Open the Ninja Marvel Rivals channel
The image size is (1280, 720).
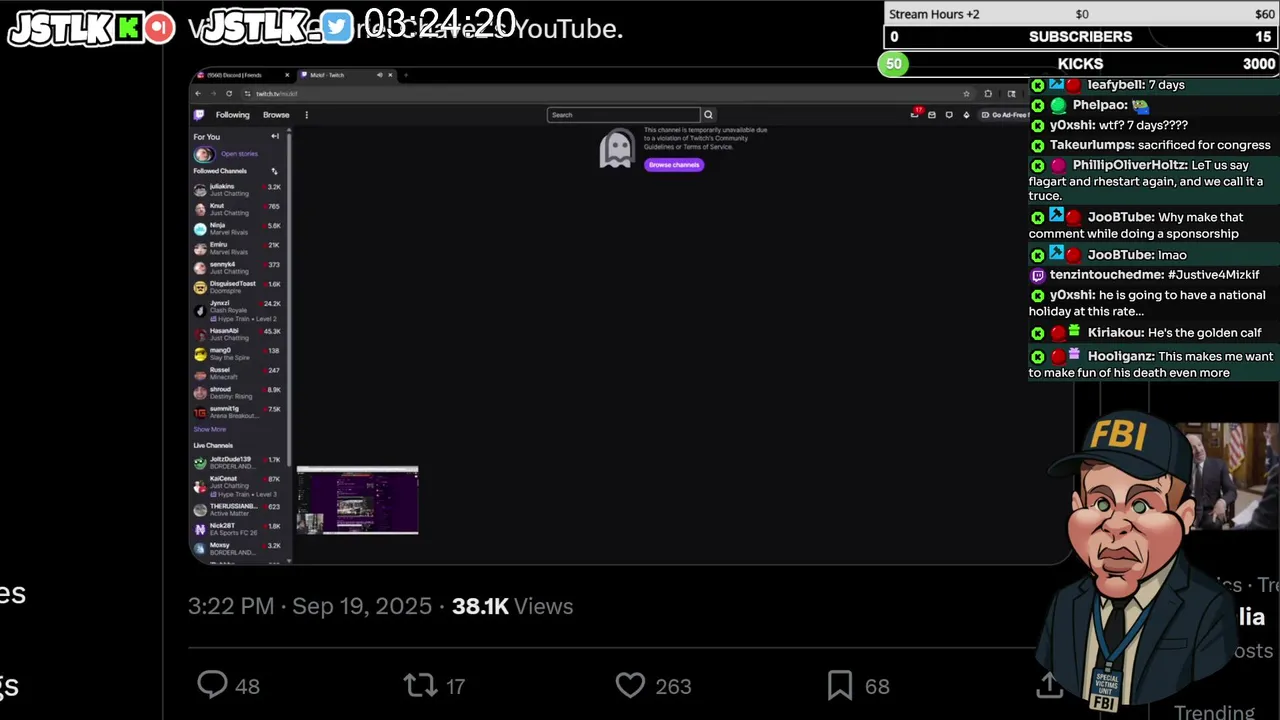click(x=238, y=228)
